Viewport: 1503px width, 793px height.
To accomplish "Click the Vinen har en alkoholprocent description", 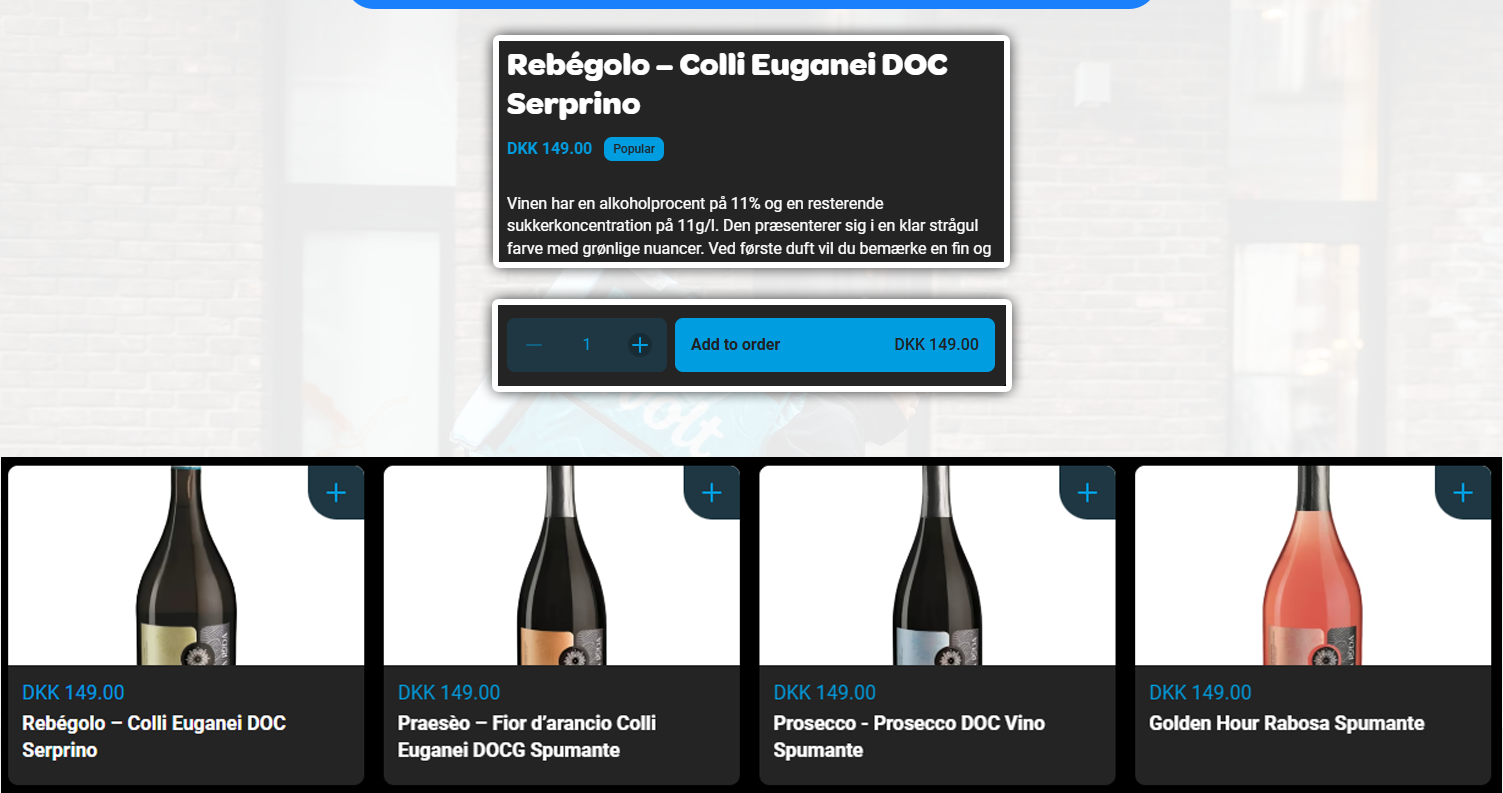I will pos(752,226).
